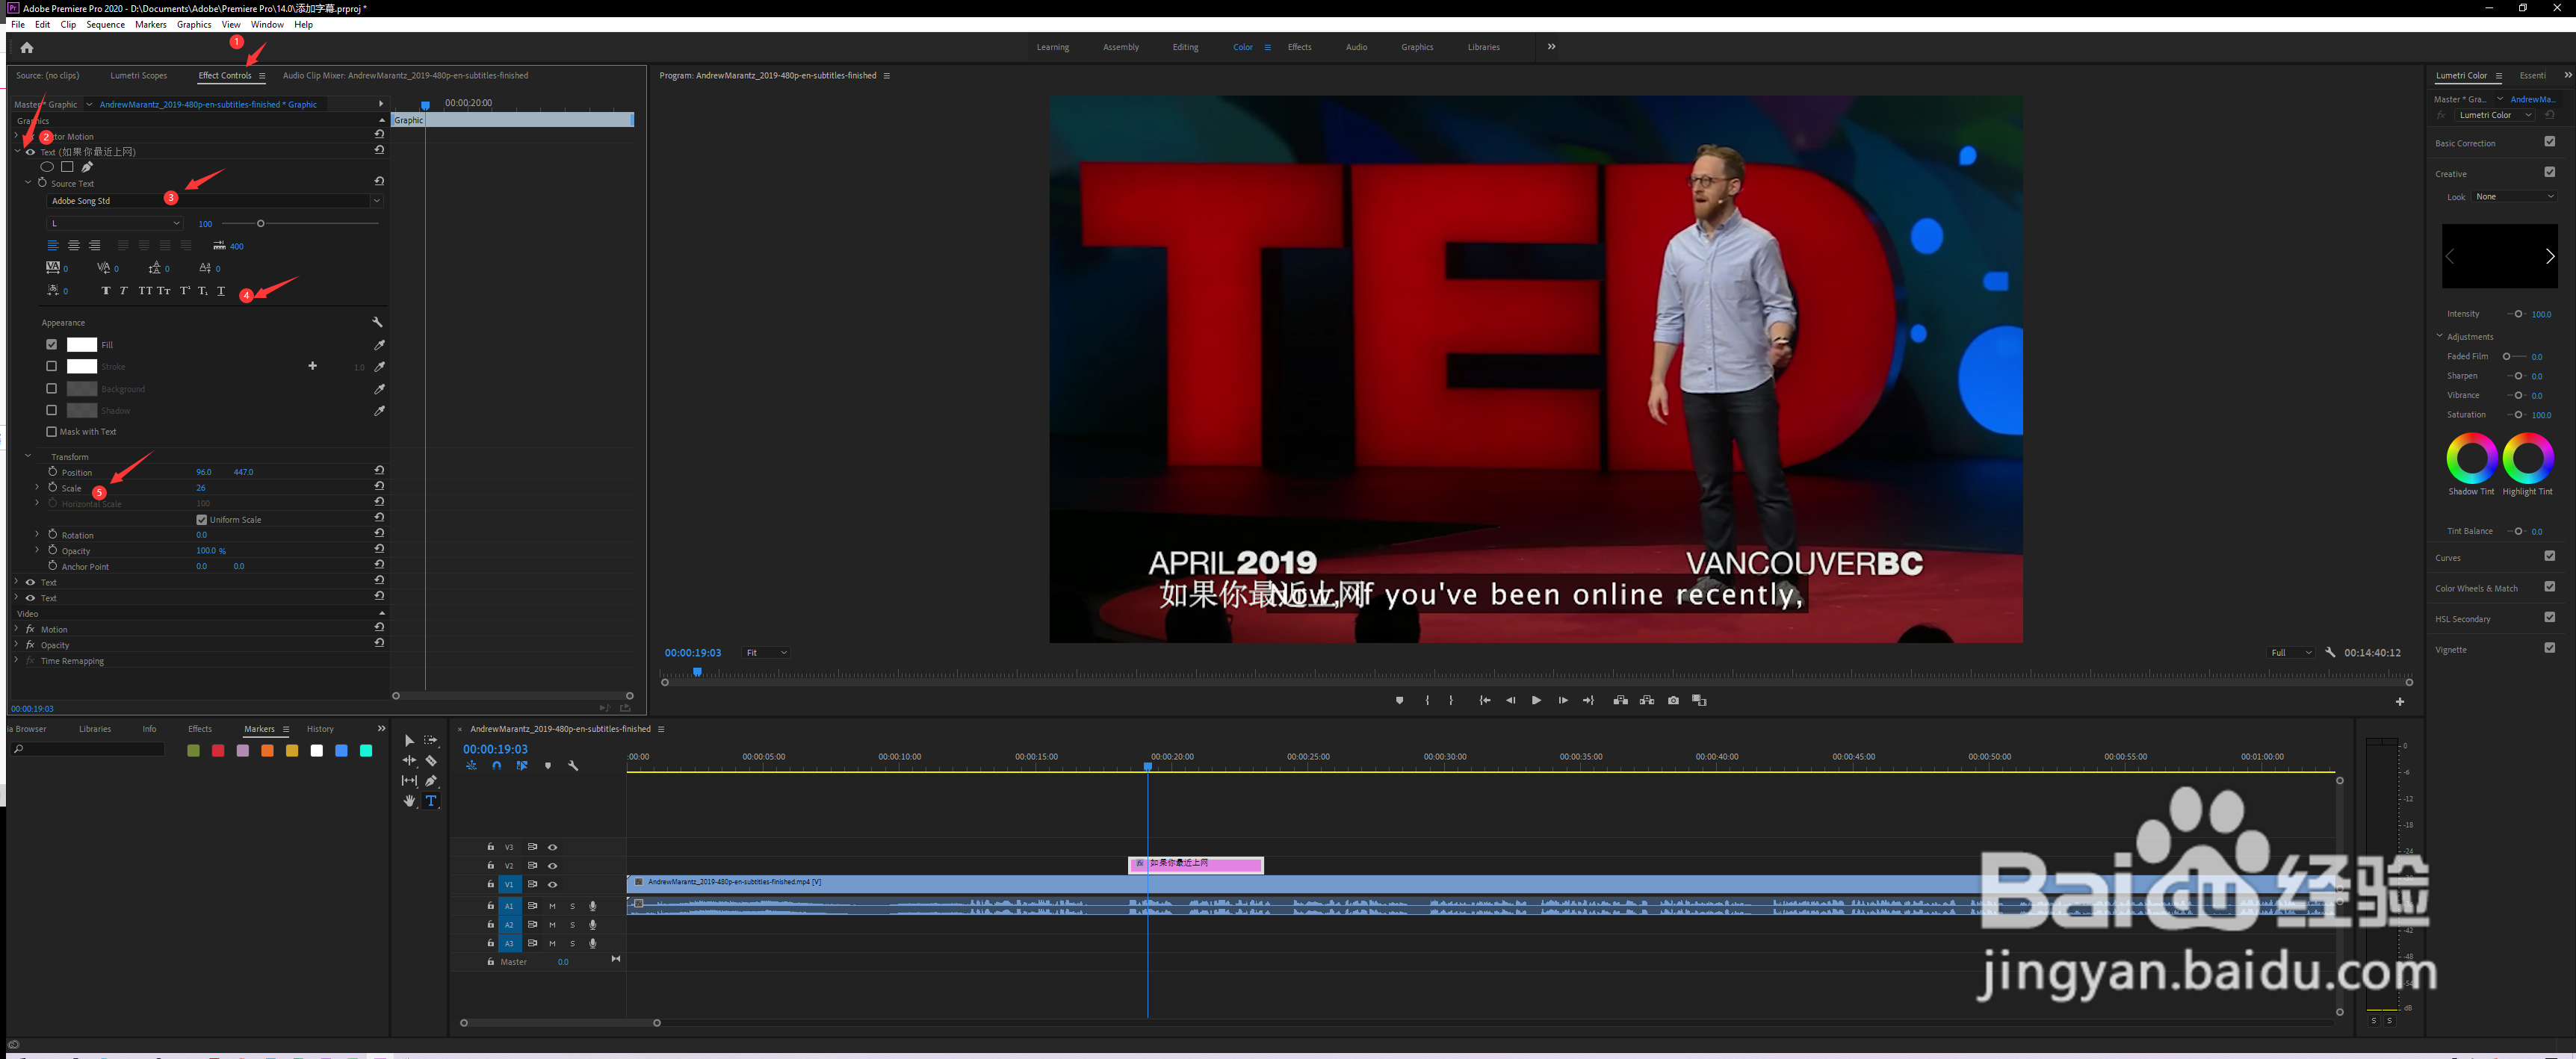Open the Fill color swatch
The image size is (2576, 1059).
(82, 345)
